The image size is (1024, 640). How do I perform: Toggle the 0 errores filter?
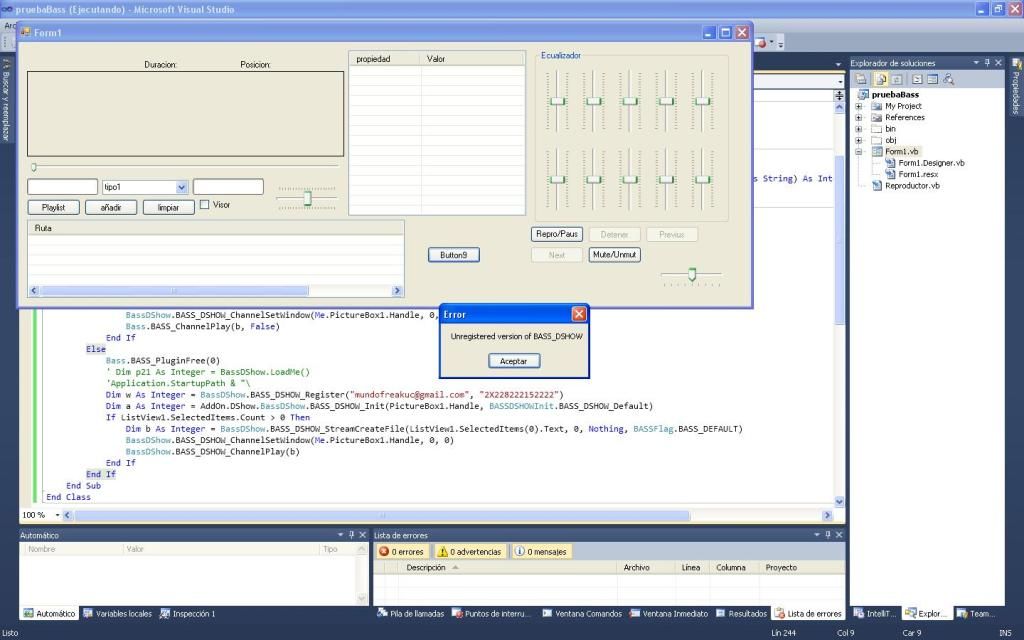tap(402, 552)
